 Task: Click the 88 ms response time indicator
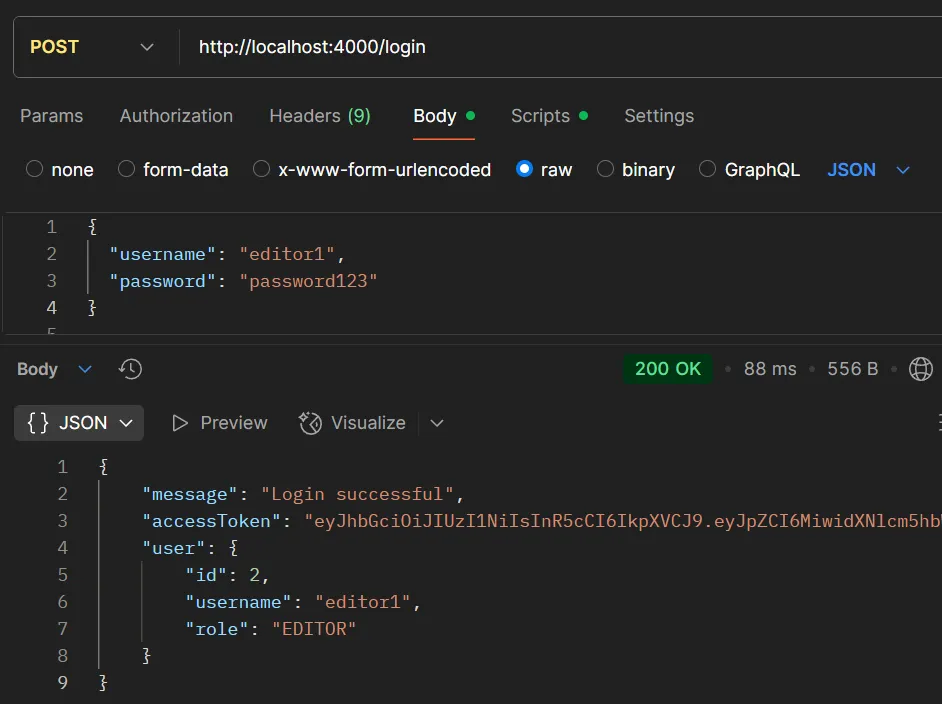coord(770,368)
